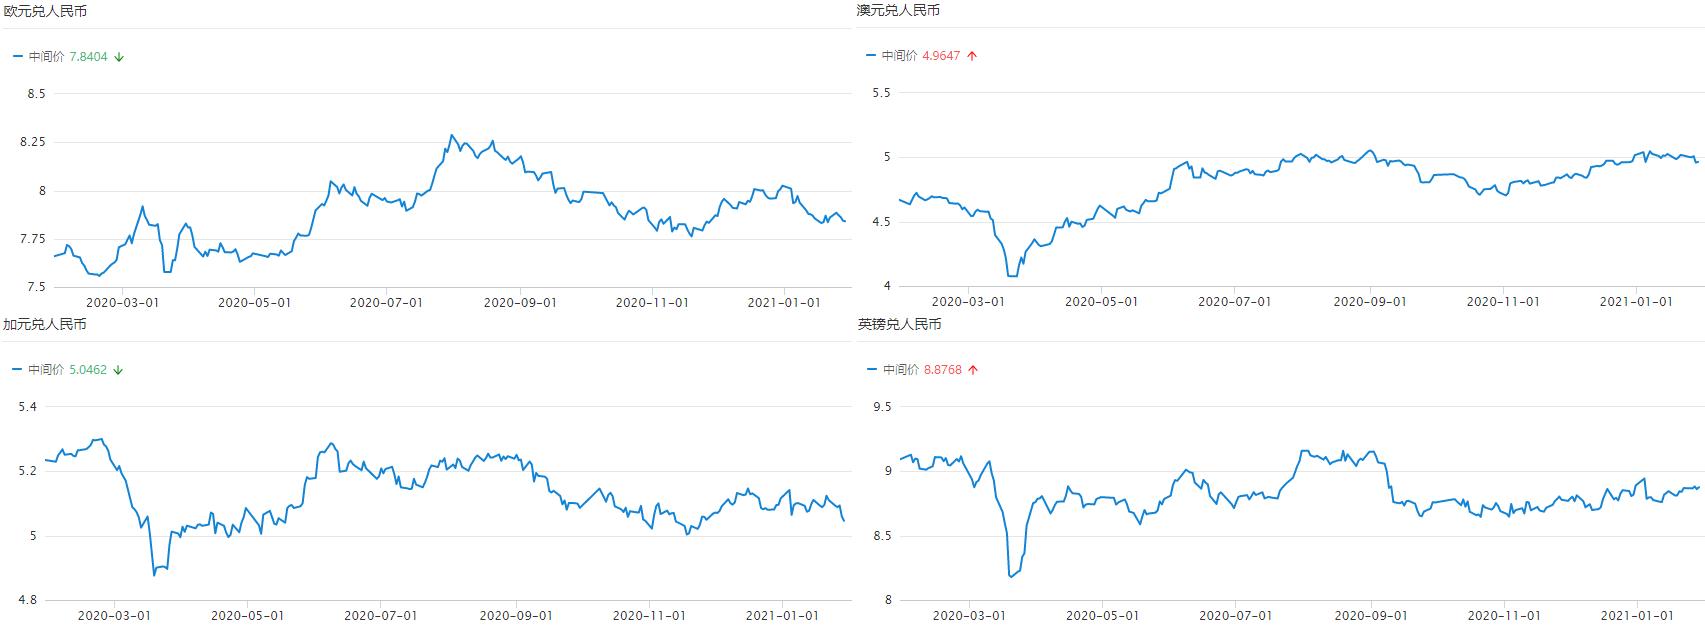Toggle the 中间价 series in the British pound chart
This screenshot has height=626, width=1705.
pos(900,370)
